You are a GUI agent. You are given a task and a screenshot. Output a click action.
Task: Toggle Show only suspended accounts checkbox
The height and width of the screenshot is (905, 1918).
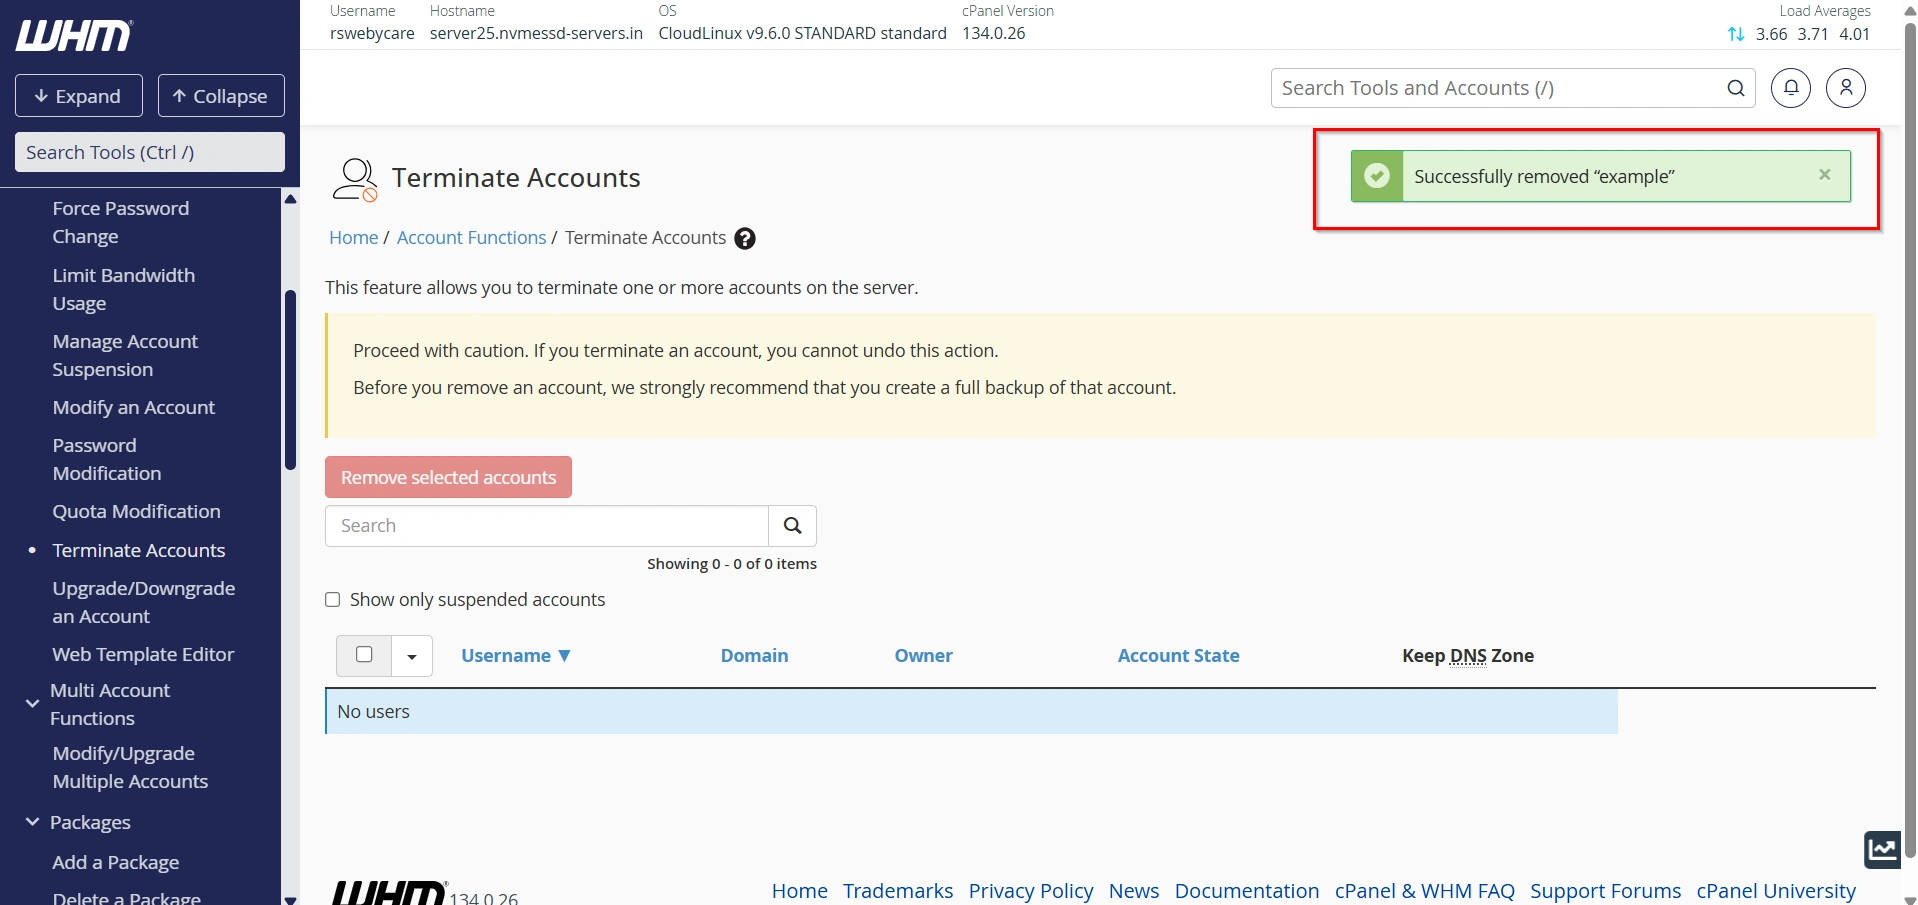point(333,600)
